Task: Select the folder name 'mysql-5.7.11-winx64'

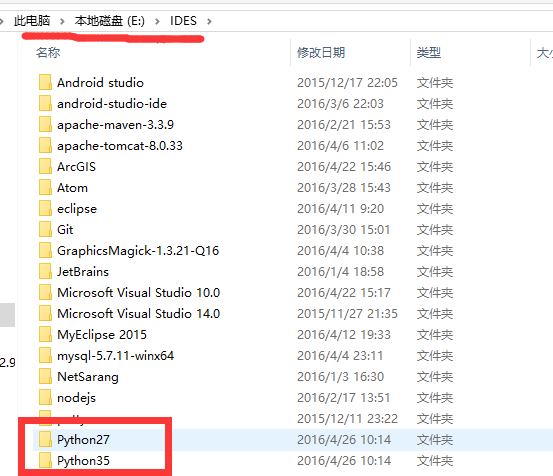Action: coord(115,356)
